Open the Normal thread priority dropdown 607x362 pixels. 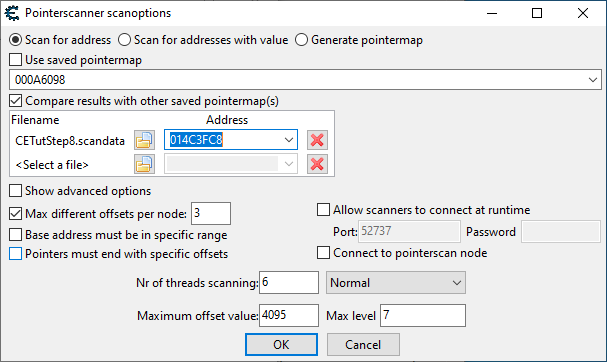click(396, 283)
